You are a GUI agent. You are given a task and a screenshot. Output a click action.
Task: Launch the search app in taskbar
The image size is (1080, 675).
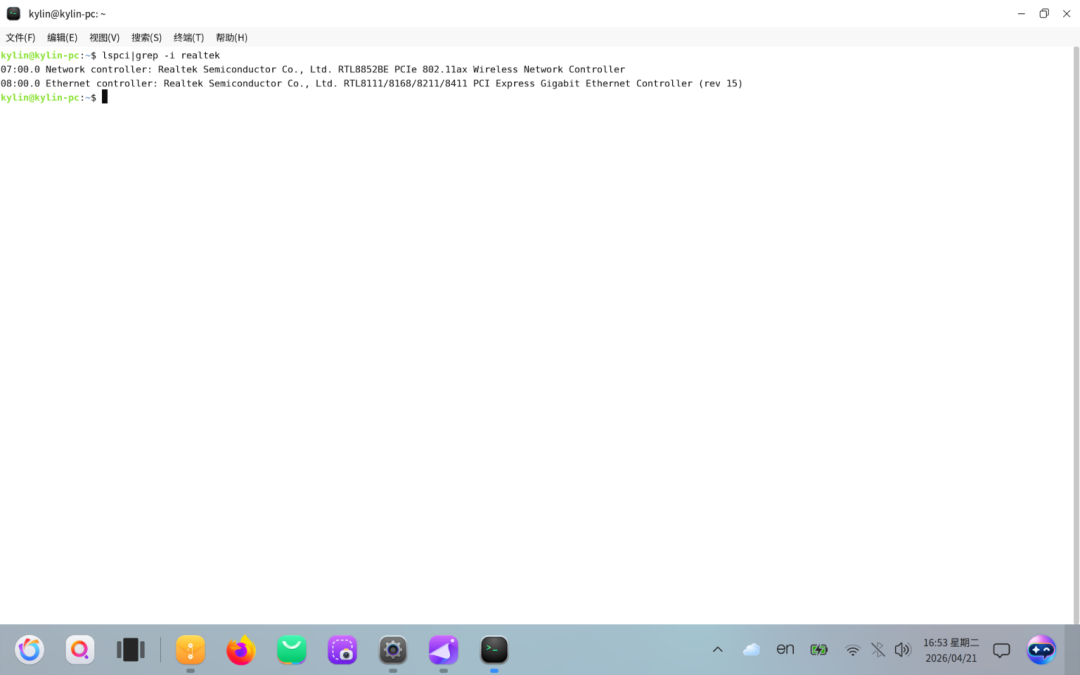(x=80, y=650)
